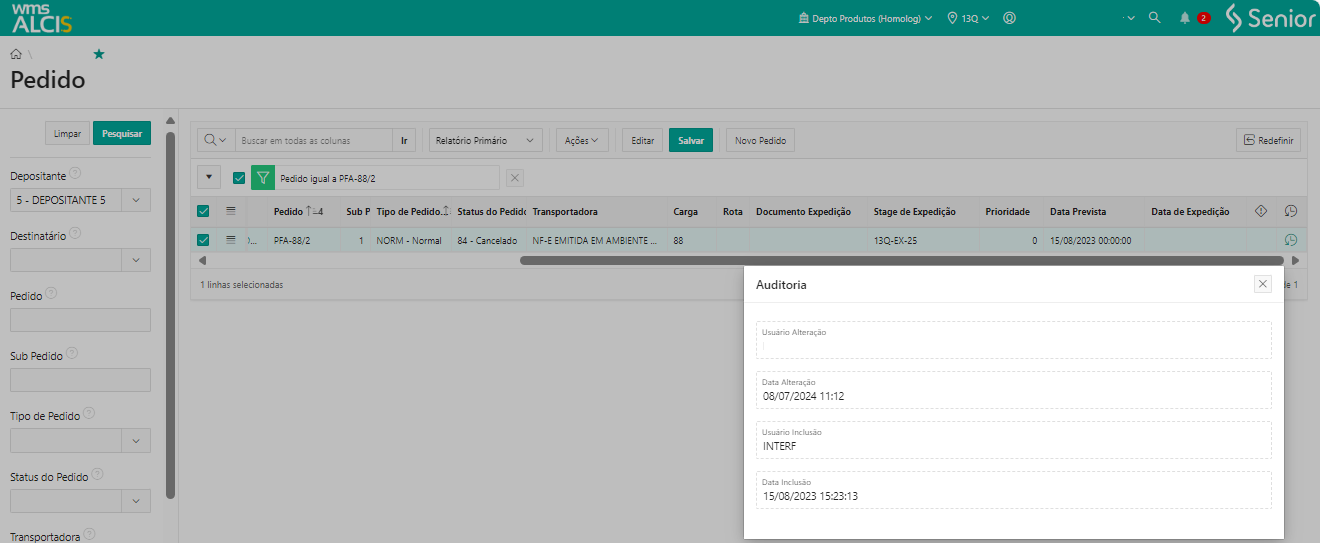The height and width of the screenshot is (543, 1320).
Task: Click the Transportadora column header
Action: click(565, 211)
